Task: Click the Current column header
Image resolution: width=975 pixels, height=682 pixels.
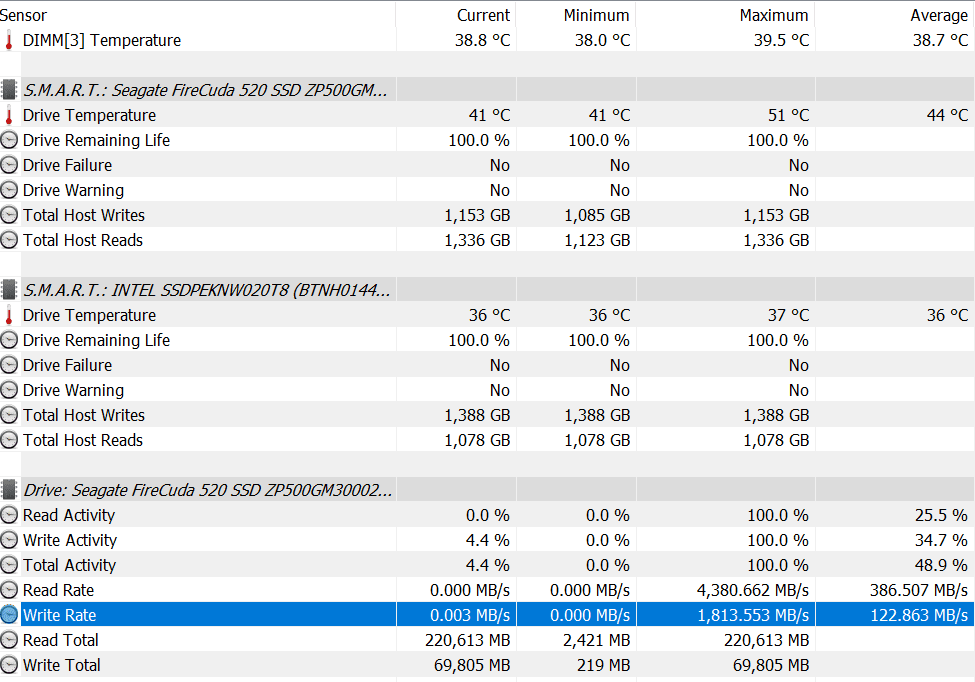Action: point(483,15)
